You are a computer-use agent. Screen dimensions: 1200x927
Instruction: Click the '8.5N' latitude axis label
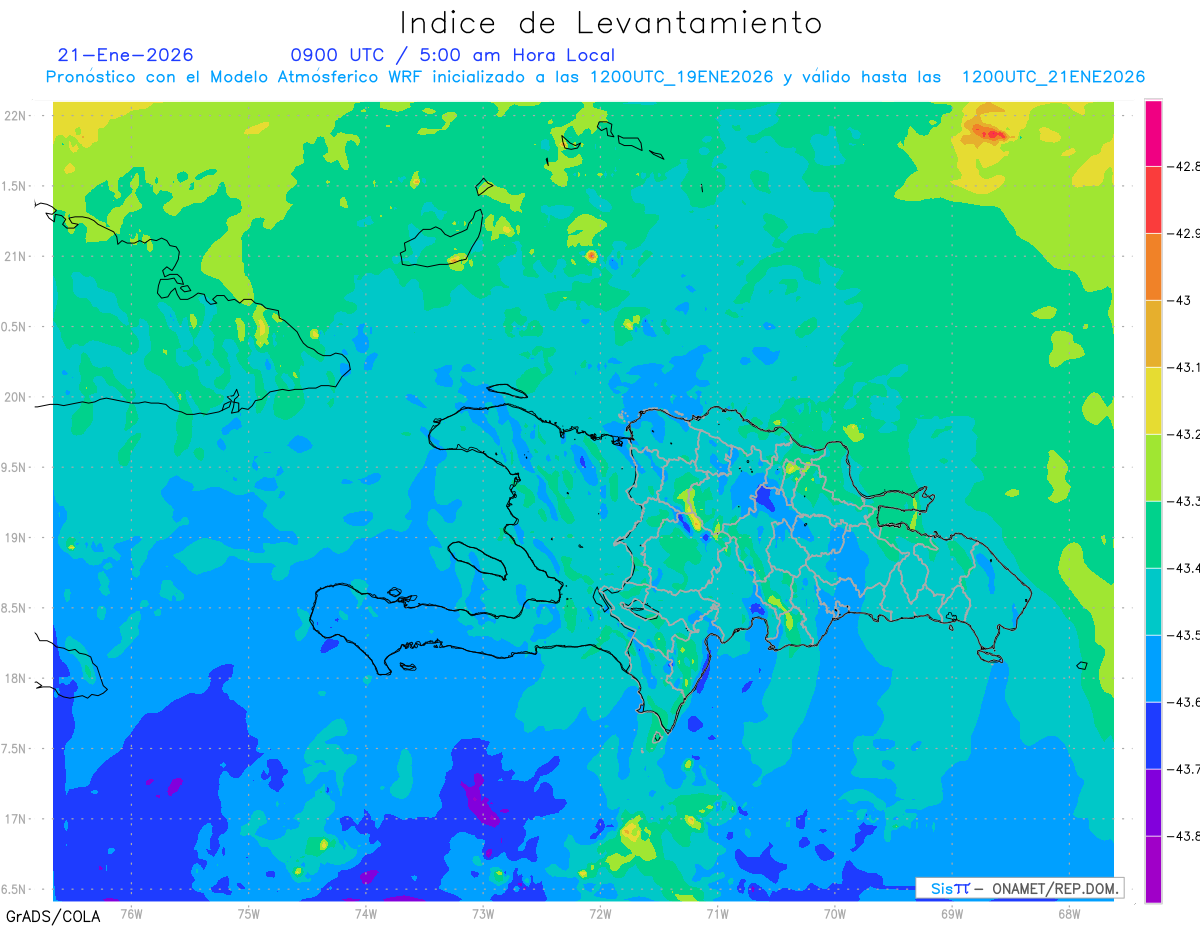pyautogui.click(x=15, y=609)
